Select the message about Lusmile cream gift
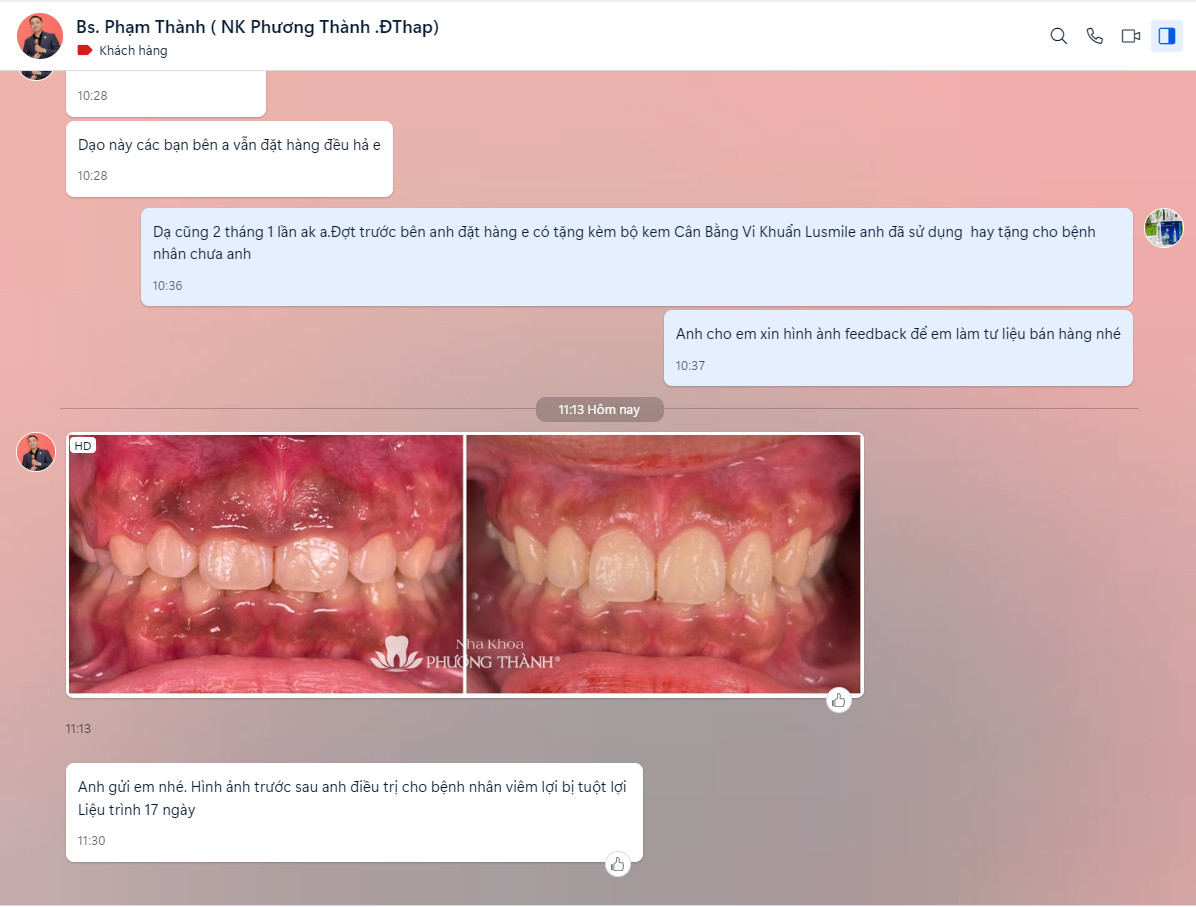The width and height of the screenshot is (1196, 907). tap(636, 256)
